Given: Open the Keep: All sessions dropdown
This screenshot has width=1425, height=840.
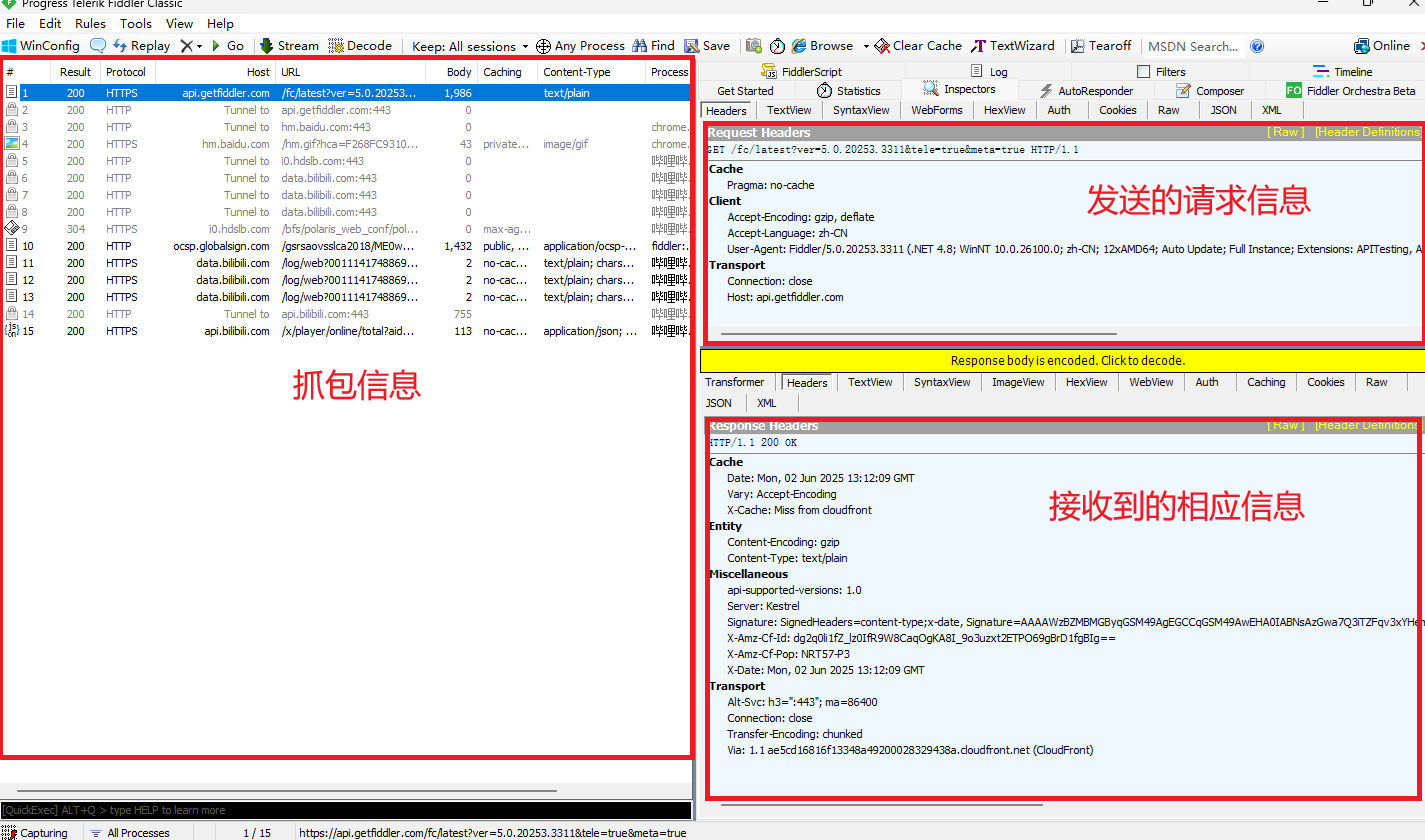Looking at the screenshot, I should tap(470, 46).
